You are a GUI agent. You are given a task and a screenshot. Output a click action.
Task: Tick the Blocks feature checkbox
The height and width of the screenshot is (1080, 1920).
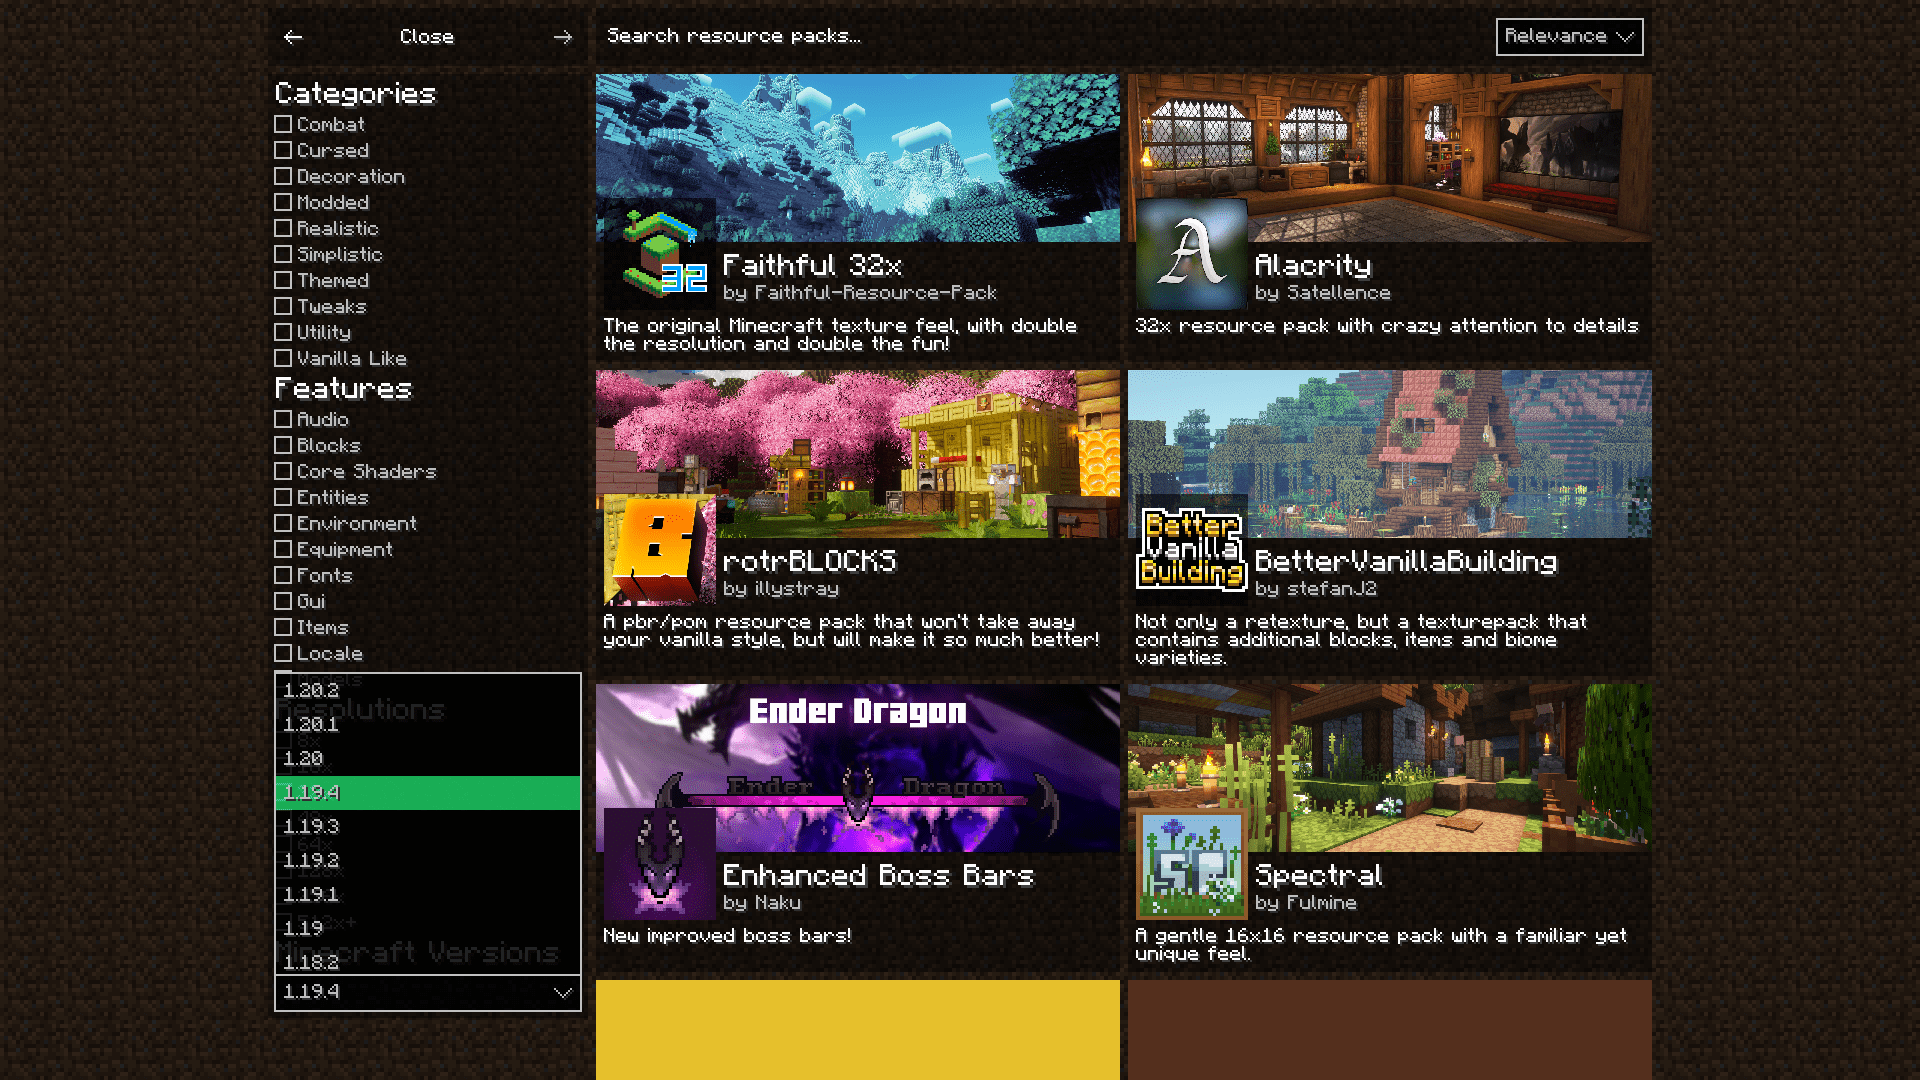tap(283, 445)
